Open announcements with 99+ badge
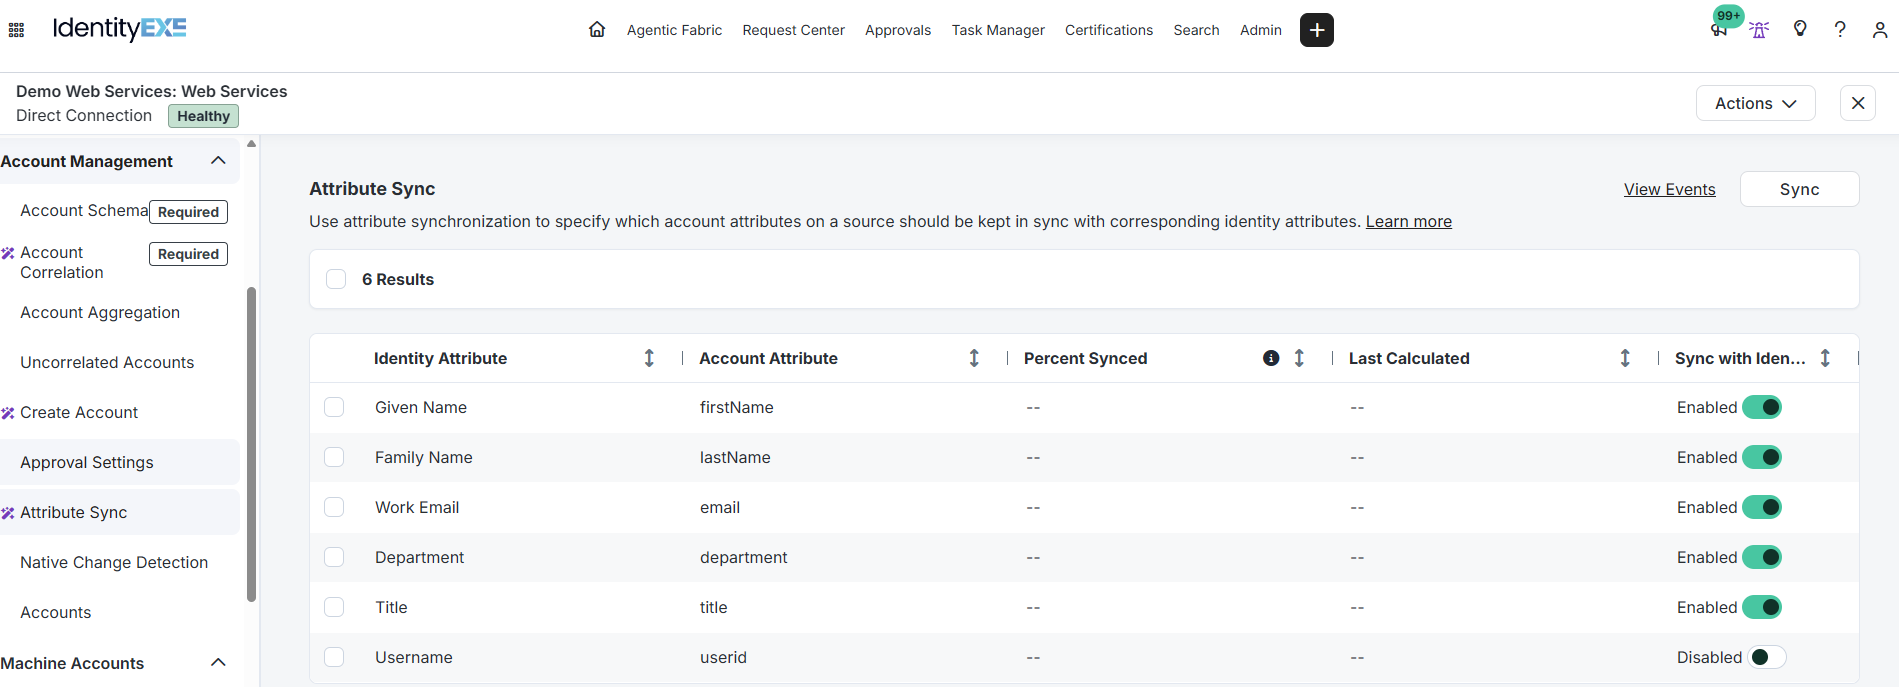 pyautogui.click(x=1720, y=29)
